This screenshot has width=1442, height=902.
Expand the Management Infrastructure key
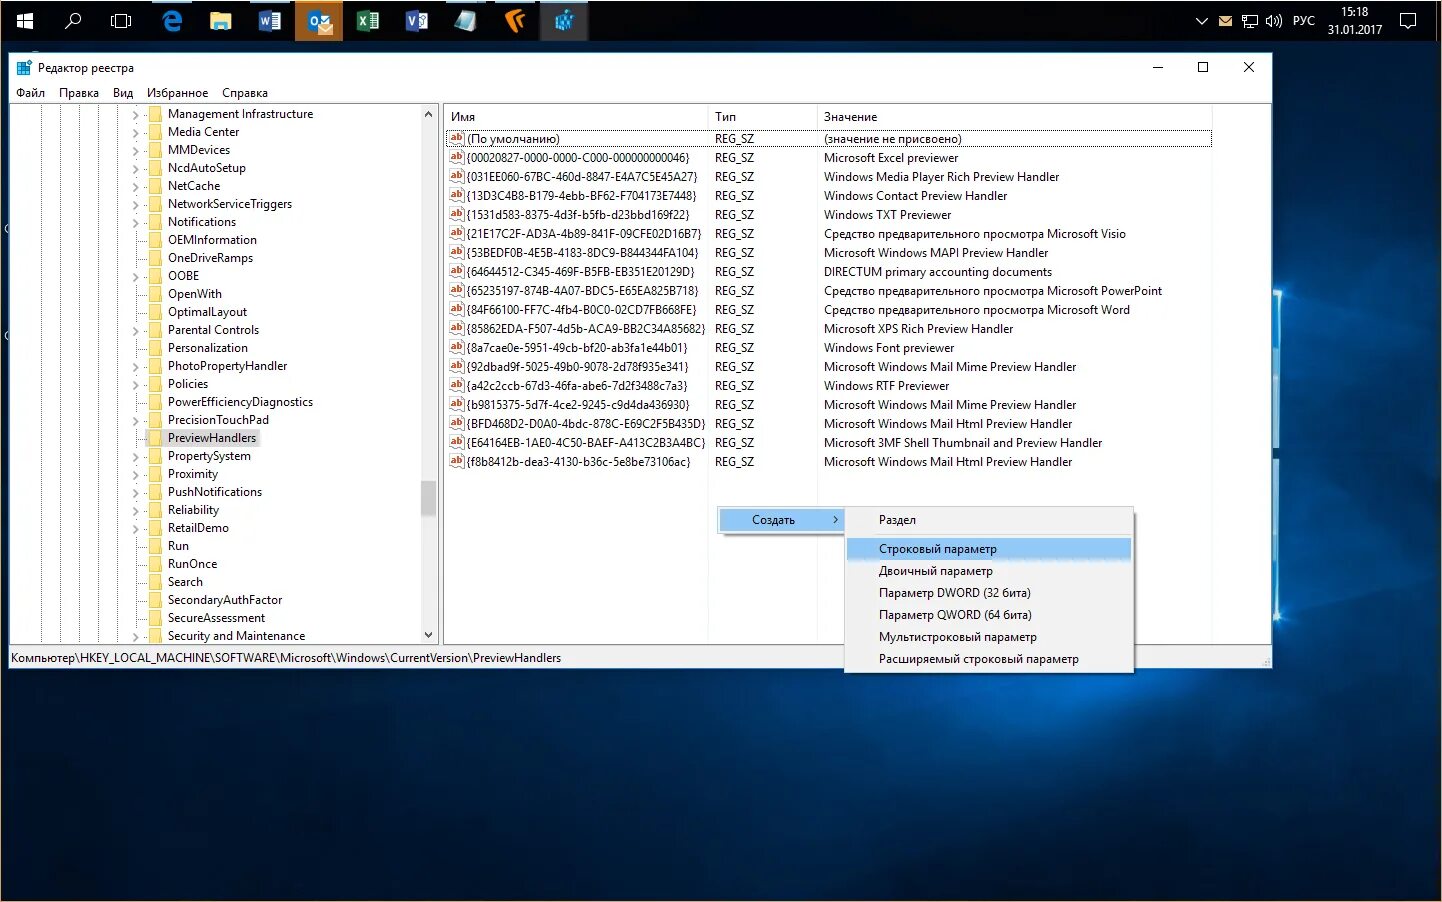point(136,115)
